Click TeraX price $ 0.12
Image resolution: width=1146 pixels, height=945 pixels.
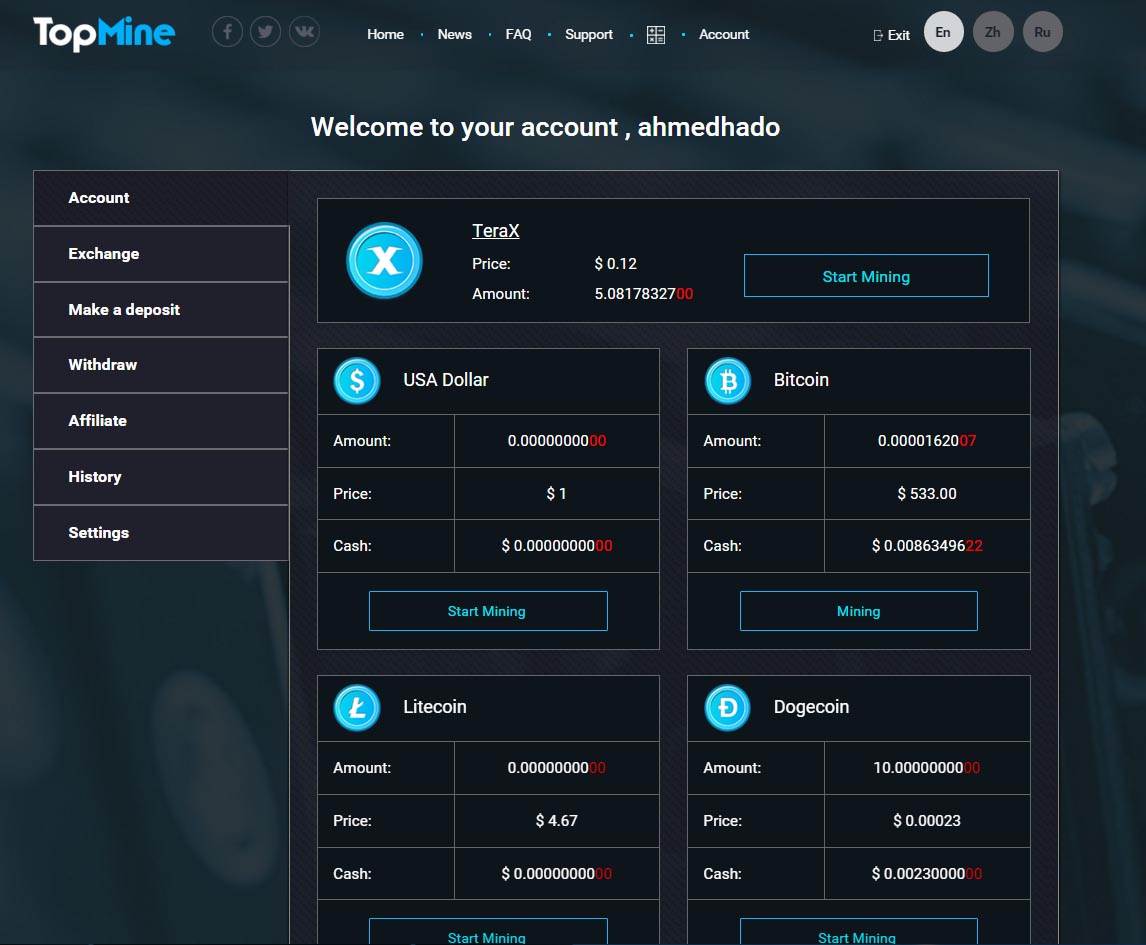[615, 264]
